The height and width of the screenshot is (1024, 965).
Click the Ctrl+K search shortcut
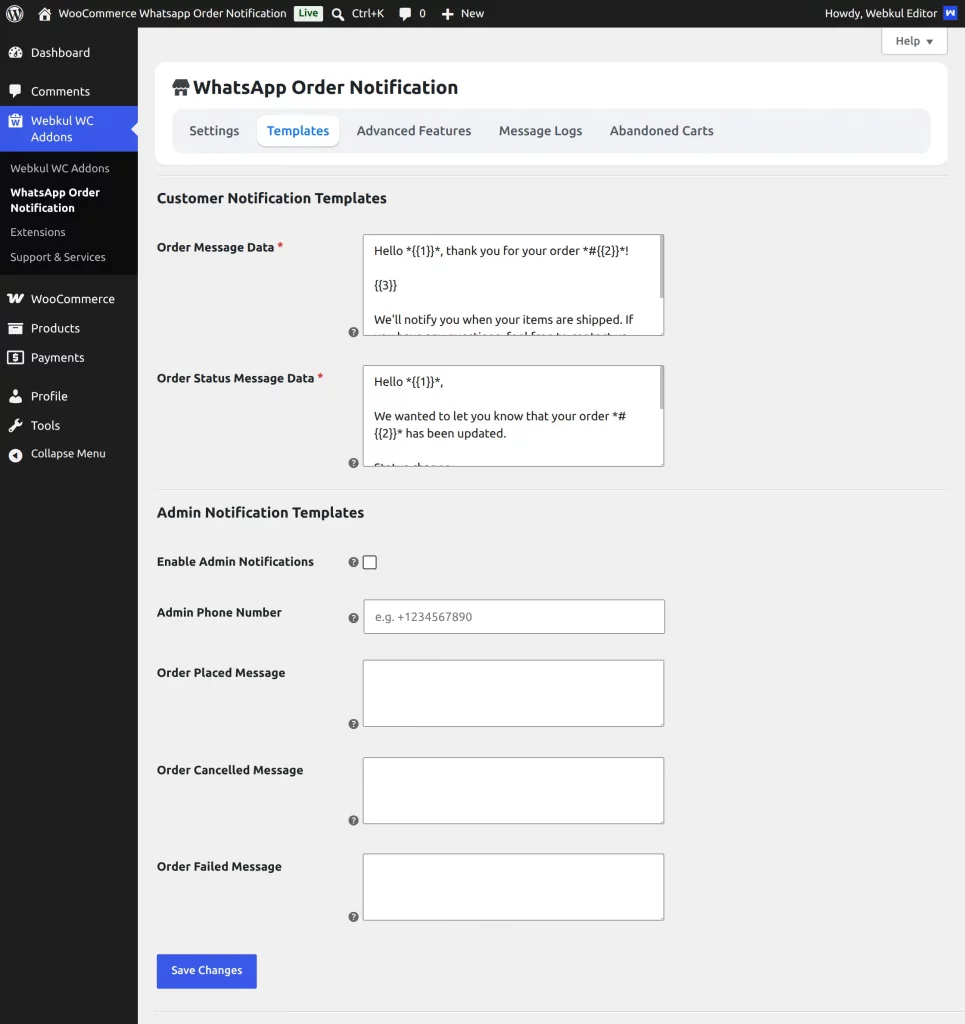(368, 13)
